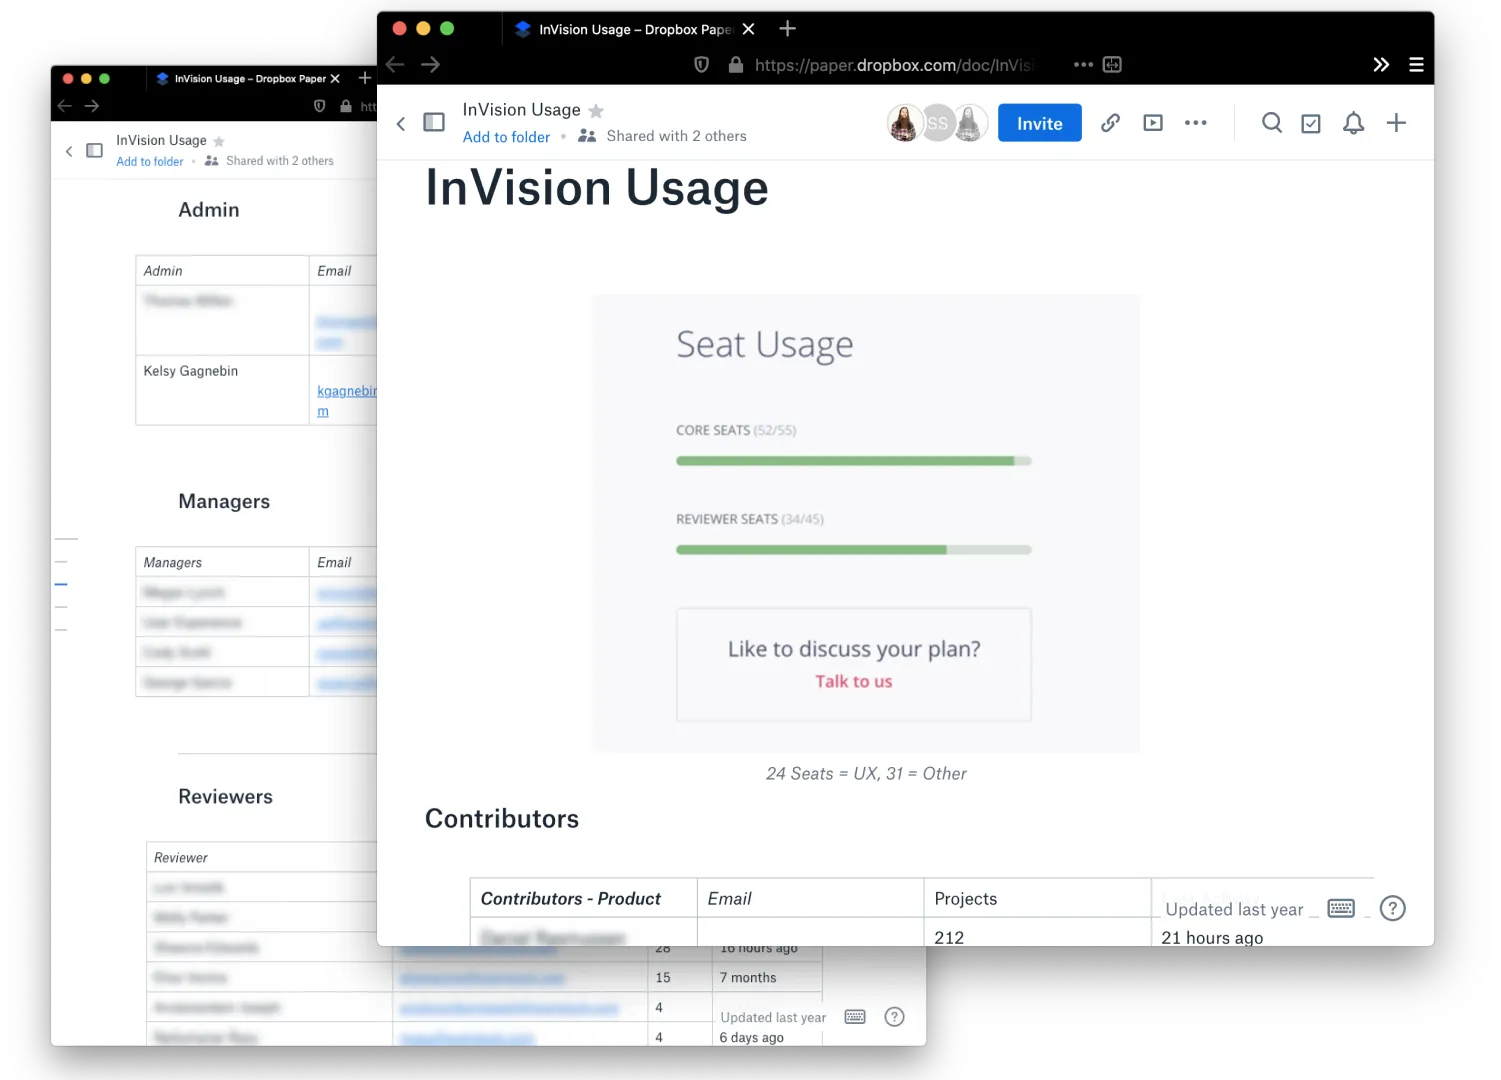Open document search with the magnifier icon

click(x=1271, y=122)
